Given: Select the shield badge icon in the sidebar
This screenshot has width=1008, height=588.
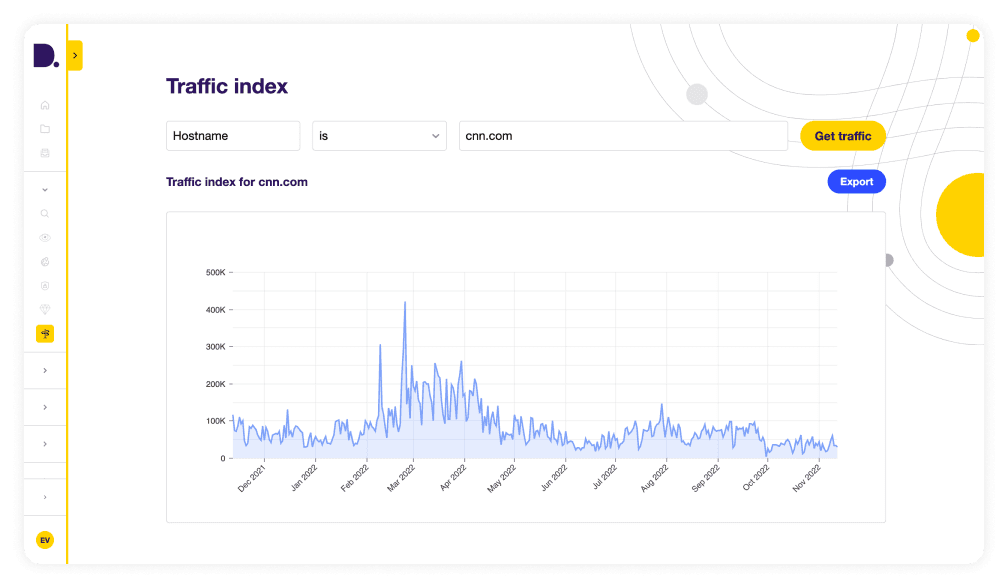Looking at the screenshot, I should pyautogui.click(x=45, y=285).
